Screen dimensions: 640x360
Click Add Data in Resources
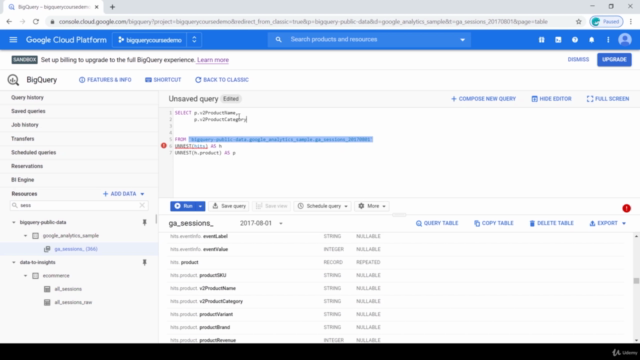tap(123, 194)
